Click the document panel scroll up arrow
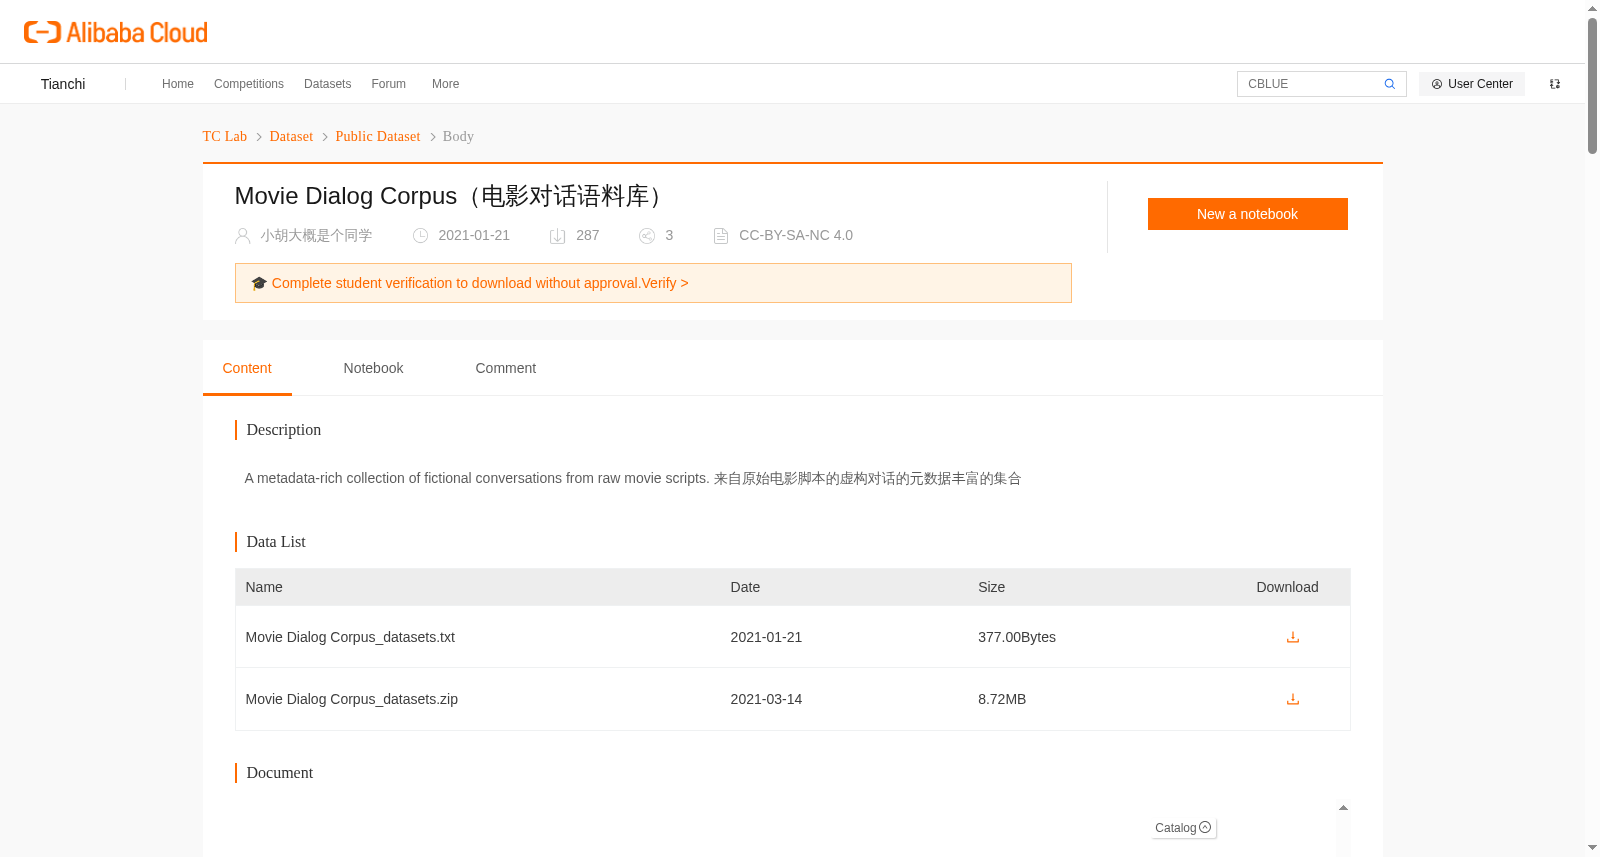This screenshot has height=857, width=1600. tap(1343, 807)
